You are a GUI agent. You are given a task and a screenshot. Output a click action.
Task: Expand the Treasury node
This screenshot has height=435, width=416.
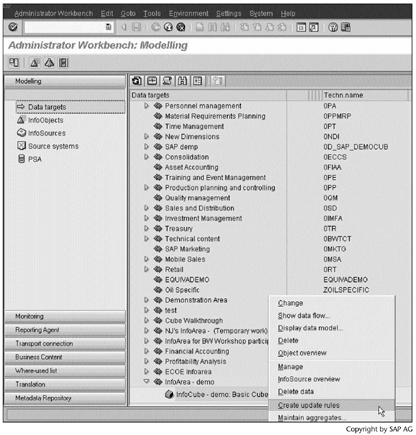146,229
